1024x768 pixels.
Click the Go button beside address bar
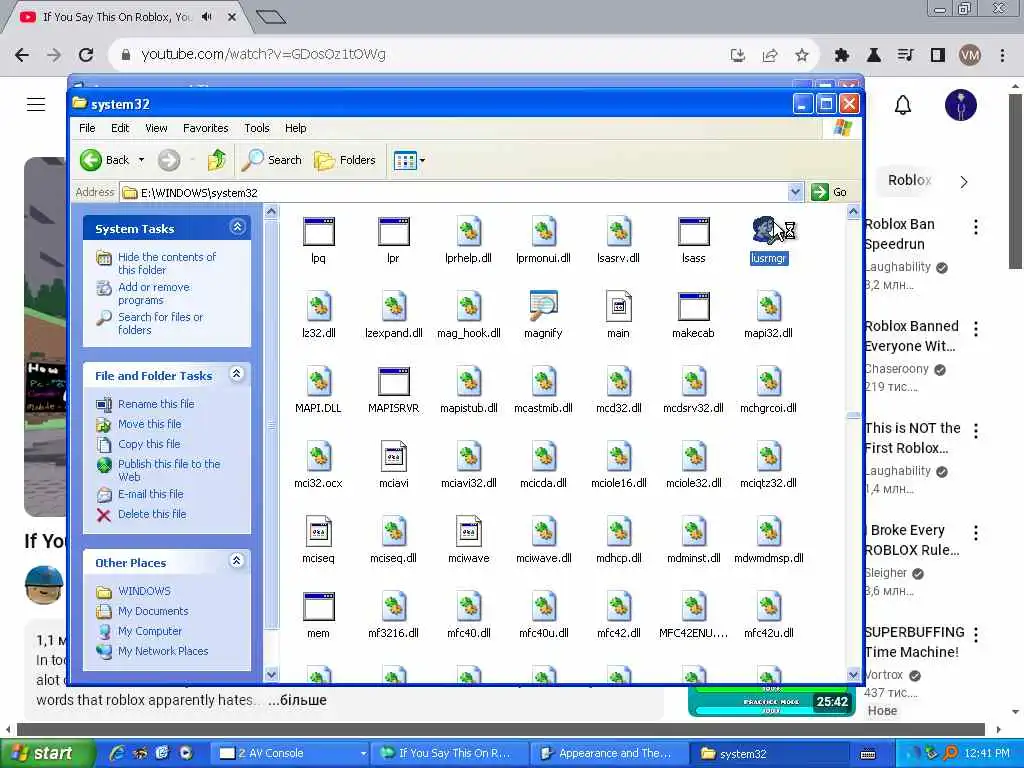(x=829, y=192)
